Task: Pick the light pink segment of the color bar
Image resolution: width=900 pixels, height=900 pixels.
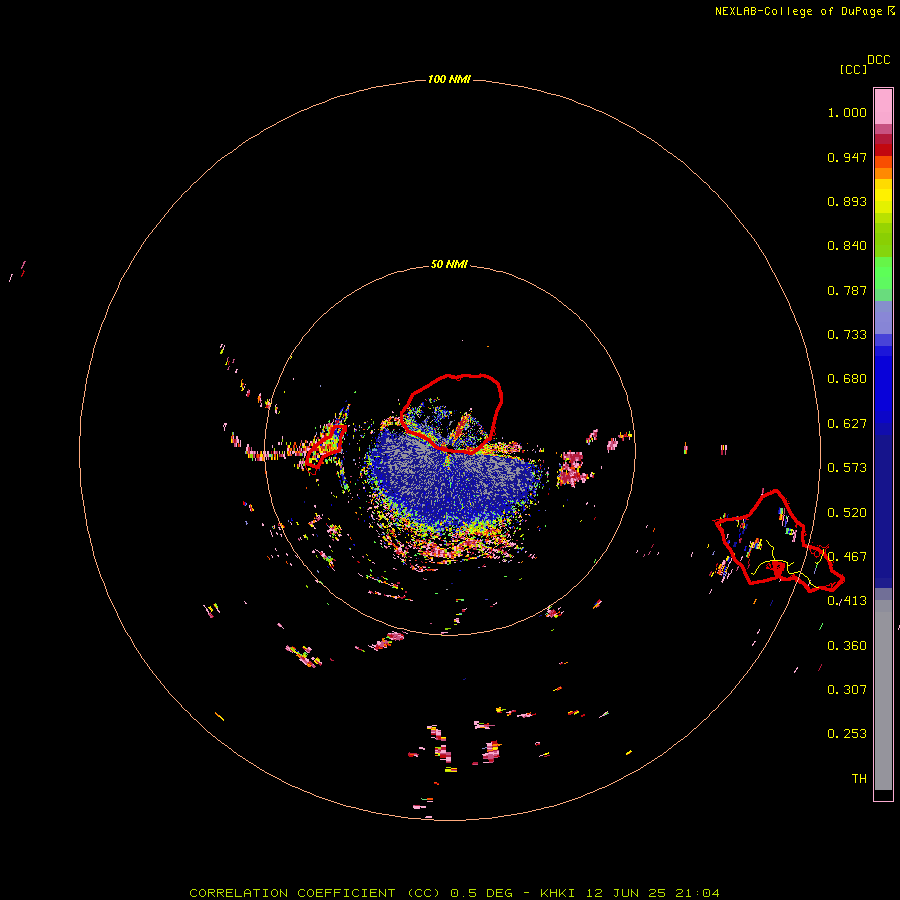Action: tap(883, 107)
